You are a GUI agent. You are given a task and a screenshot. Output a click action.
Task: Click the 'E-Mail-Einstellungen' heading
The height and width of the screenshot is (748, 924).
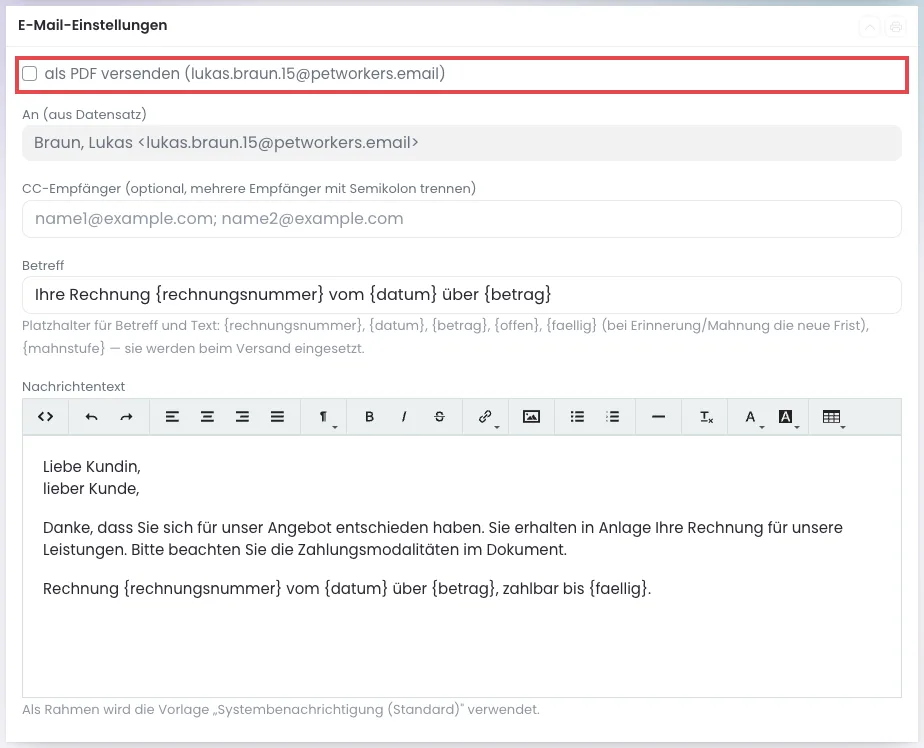(x=93, y=25)
